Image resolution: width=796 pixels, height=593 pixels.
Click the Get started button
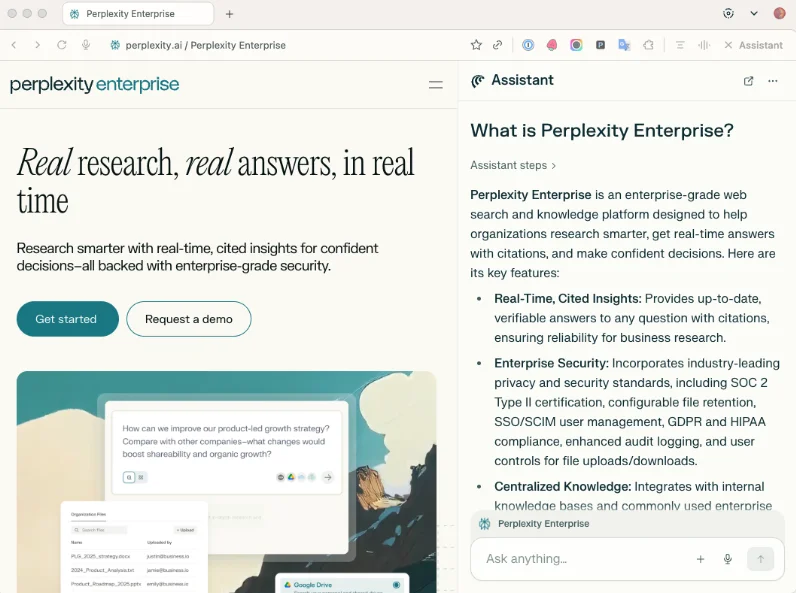coord(68,319)
